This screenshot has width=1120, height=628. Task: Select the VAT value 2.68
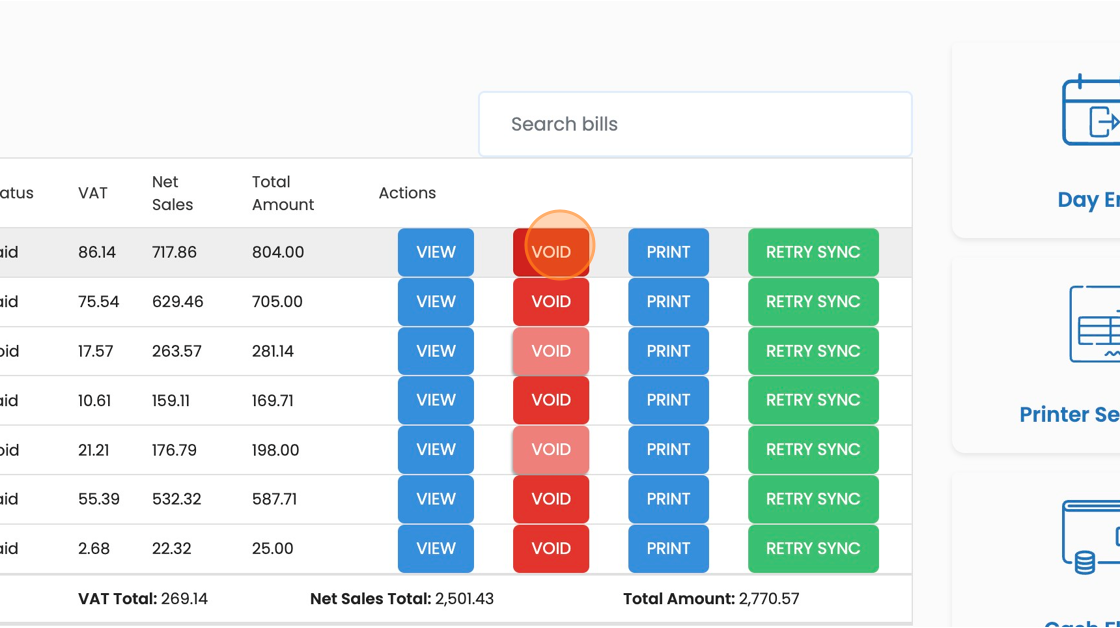coord(94,549)
